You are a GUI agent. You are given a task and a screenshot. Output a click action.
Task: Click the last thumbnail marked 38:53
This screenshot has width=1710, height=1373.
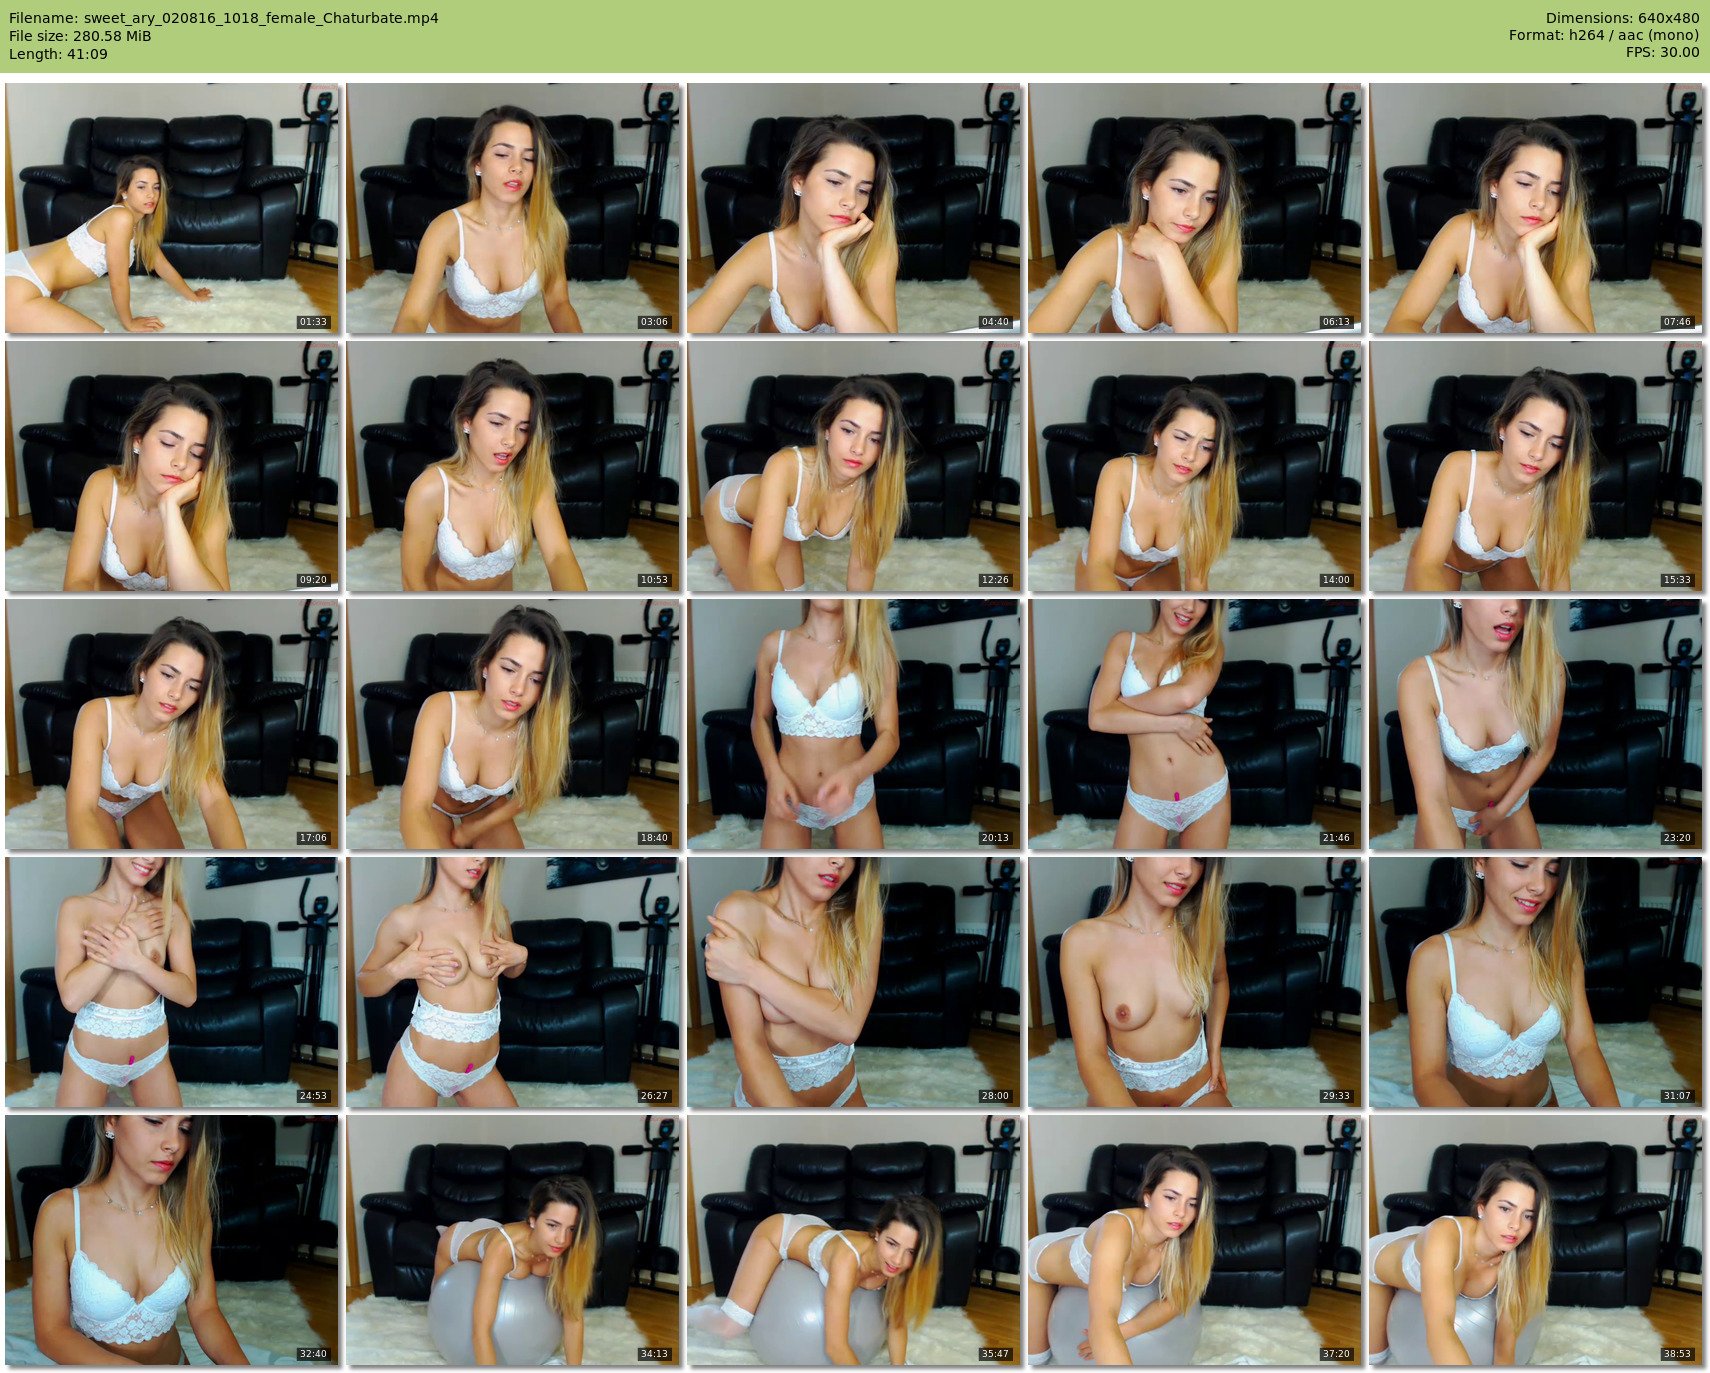pyautogui.click(x=1536, y=1240)
